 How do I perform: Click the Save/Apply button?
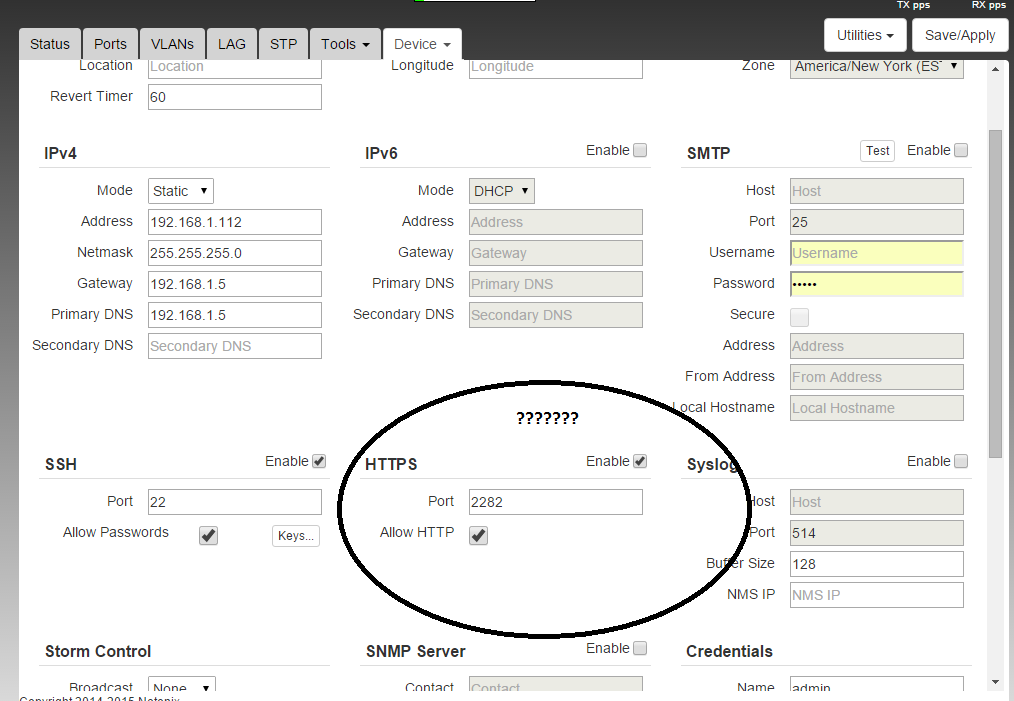point(960,35)
